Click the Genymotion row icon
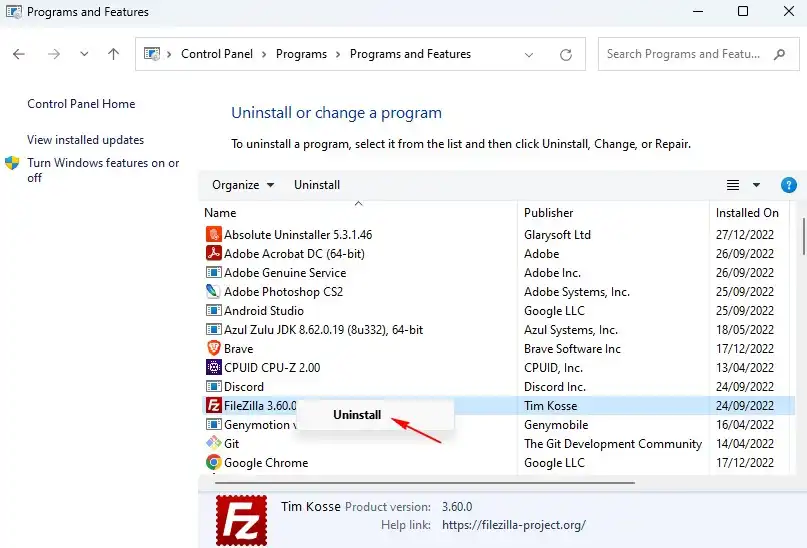 (x=214, y=425)
